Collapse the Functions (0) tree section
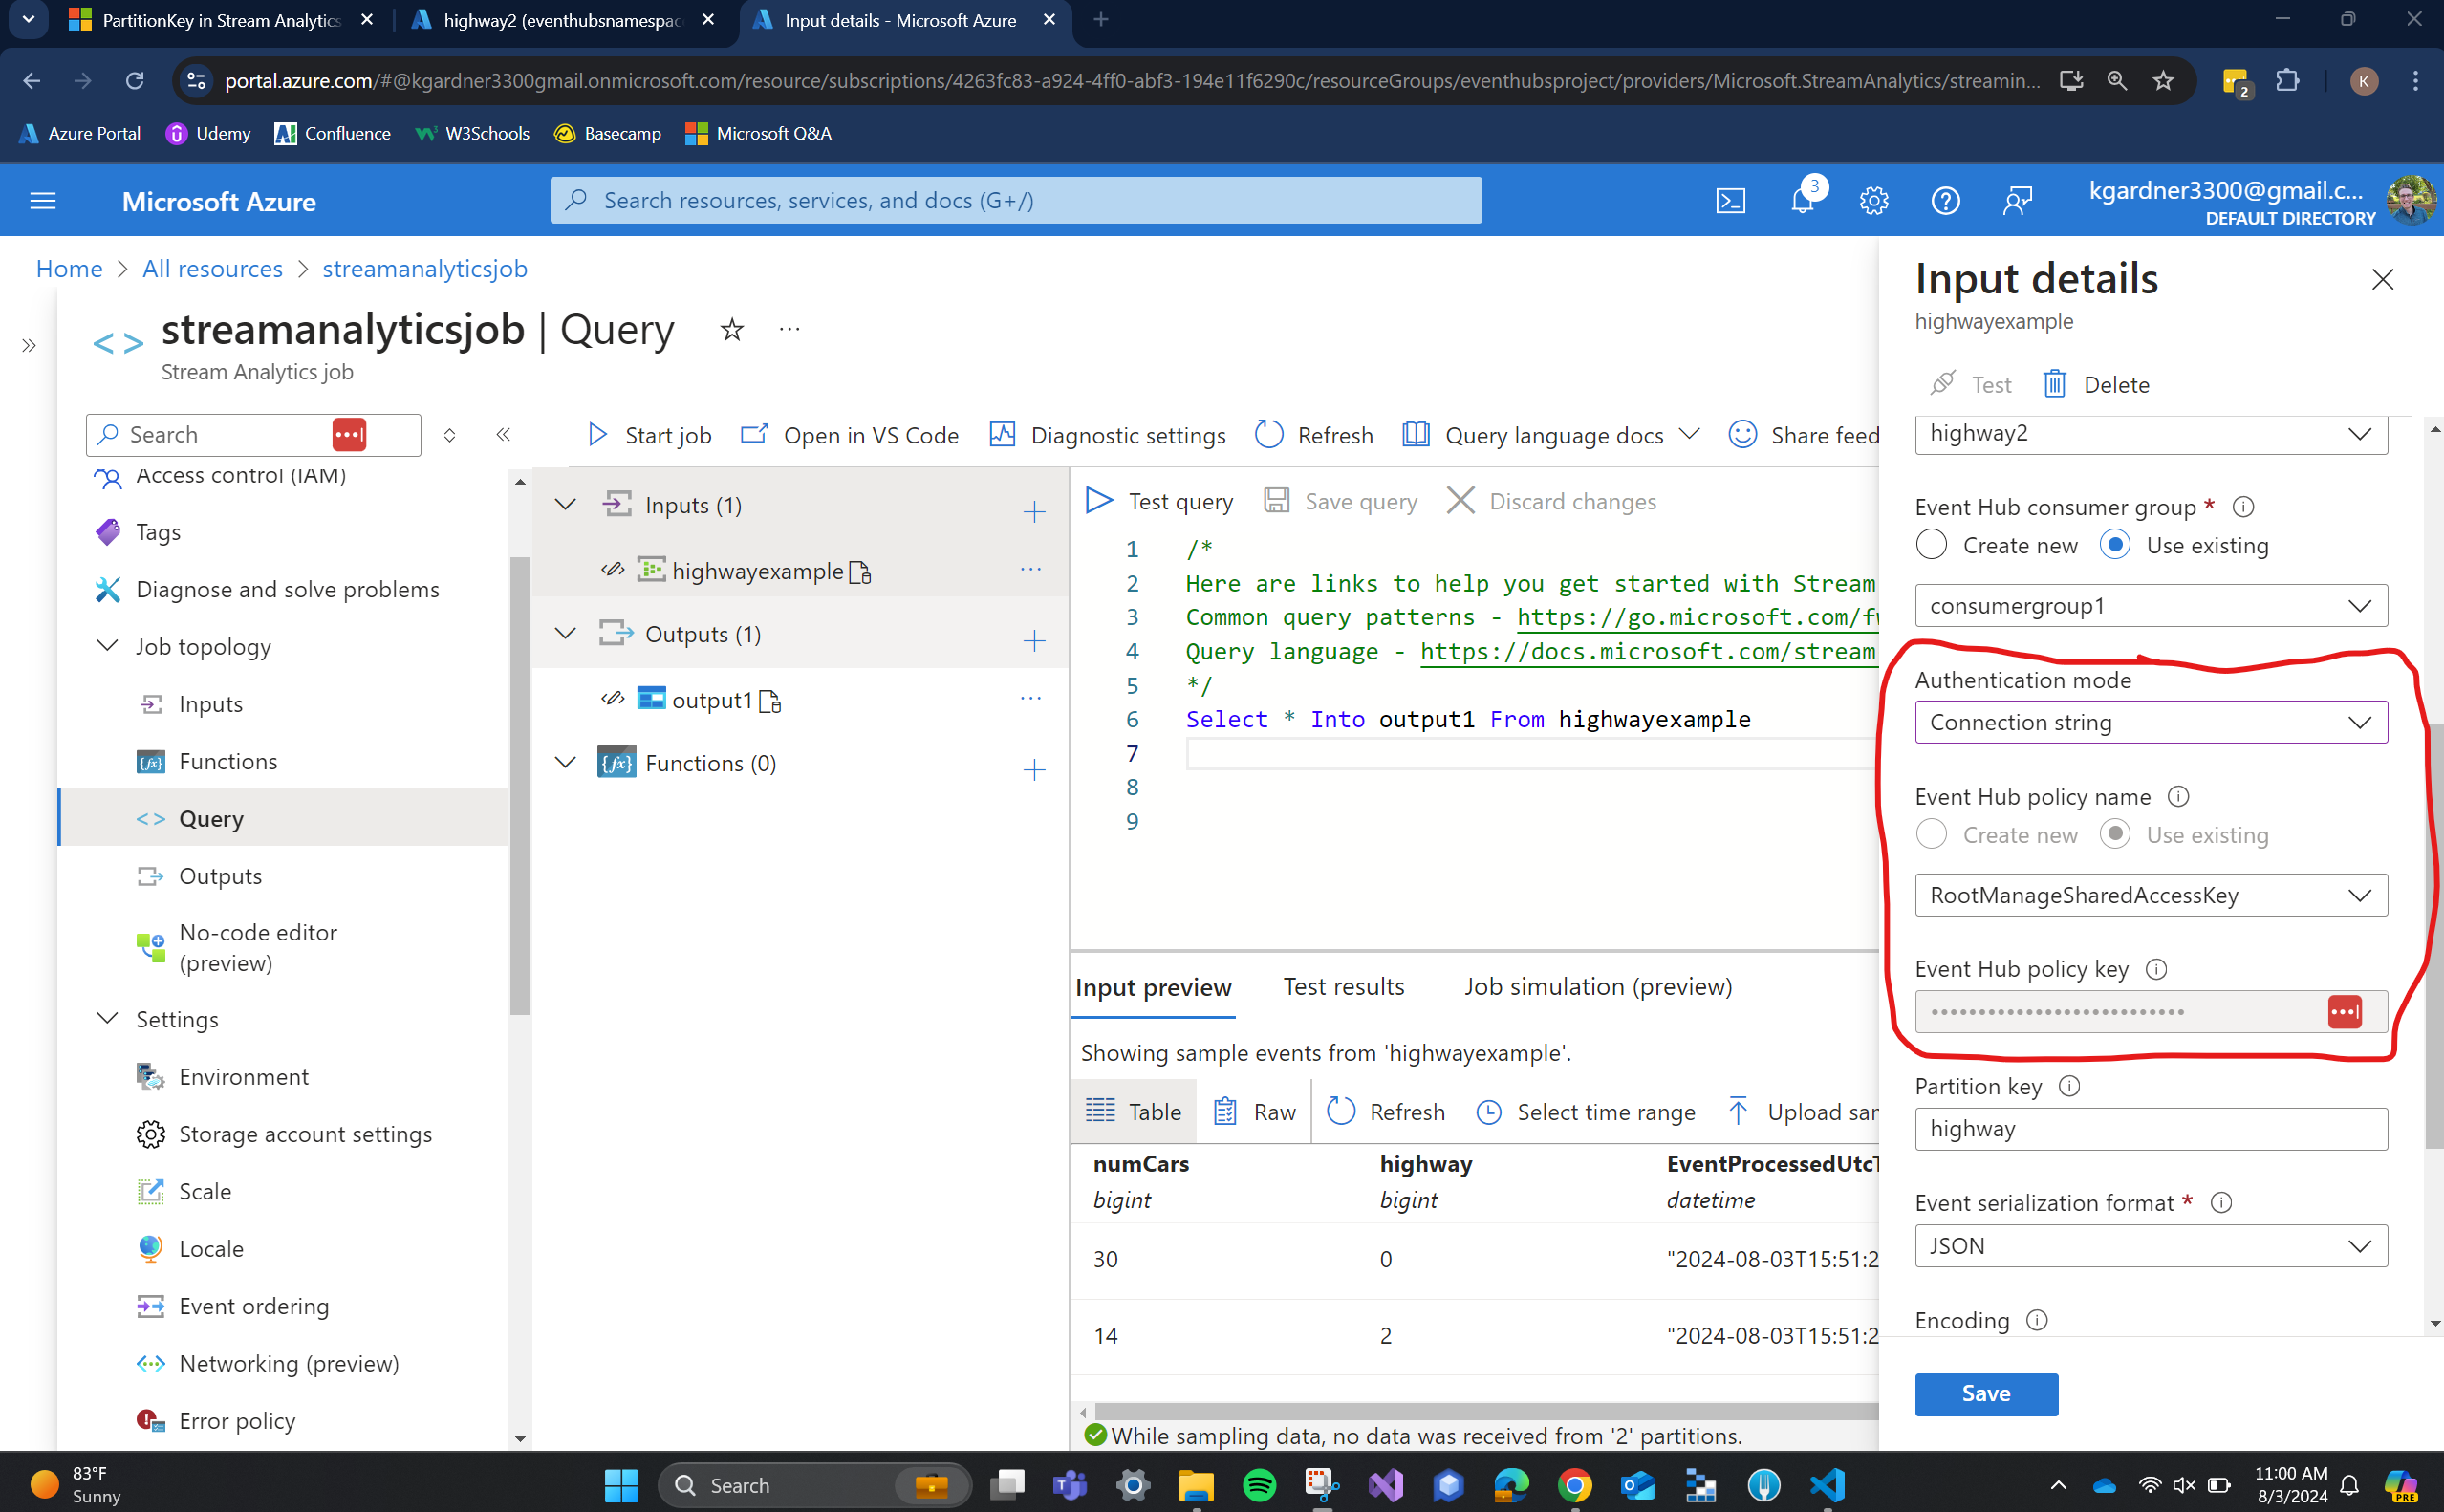Image resolution: width=2444 pixels, height=1512 pixels. 565,762
